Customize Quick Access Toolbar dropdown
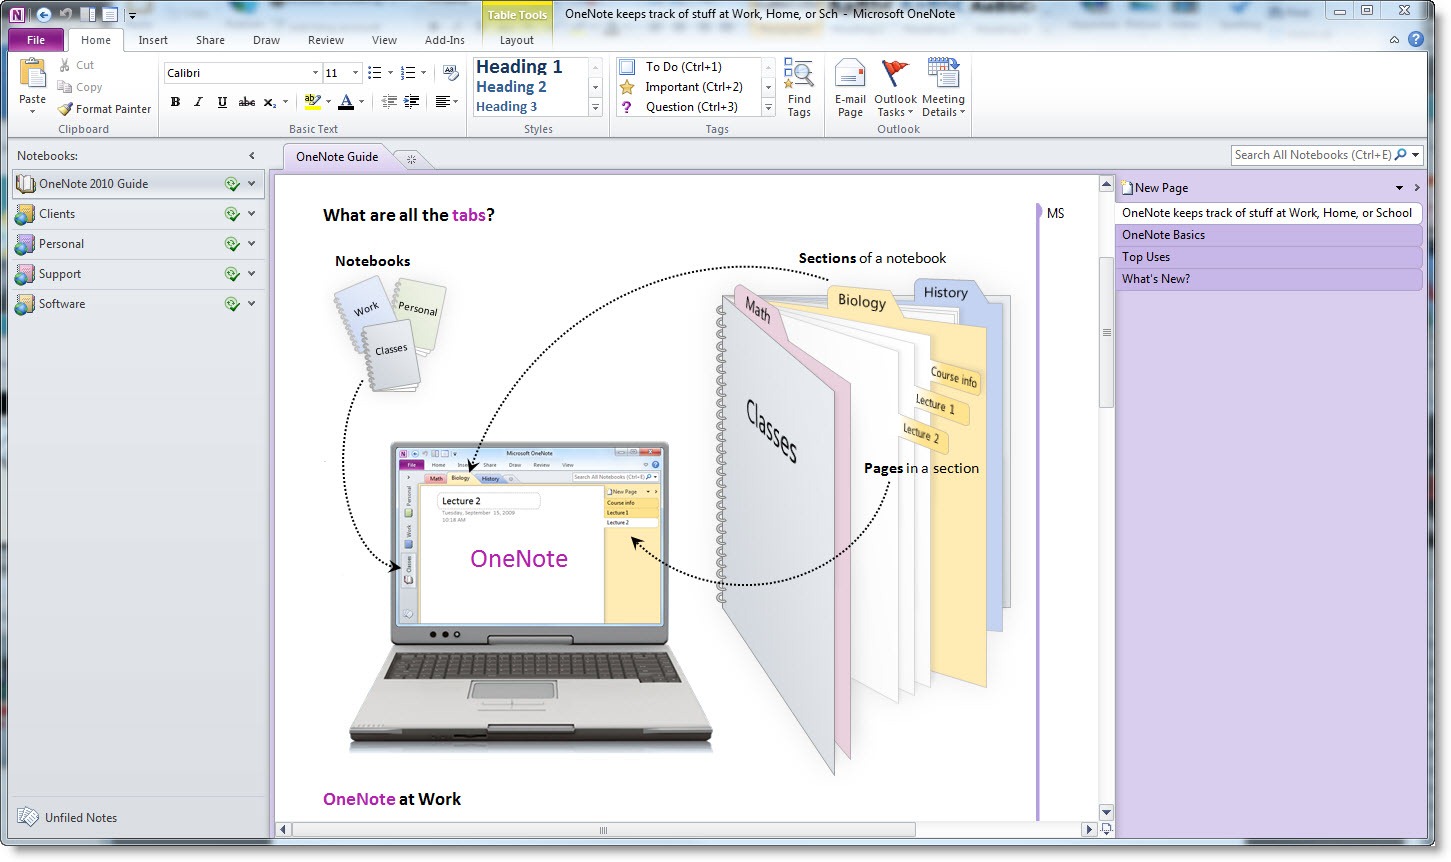This screenshot has width=1451, height=862. (132, 15)
